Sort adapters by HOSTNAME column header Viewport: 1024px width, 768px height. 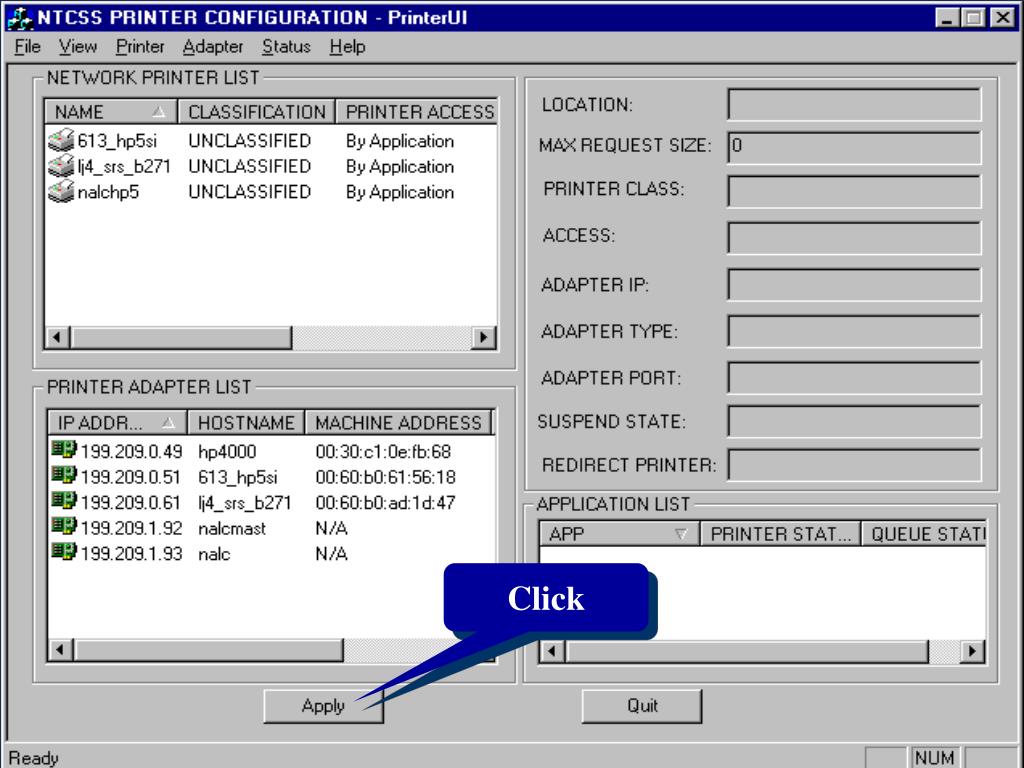[x=246, y=423]
